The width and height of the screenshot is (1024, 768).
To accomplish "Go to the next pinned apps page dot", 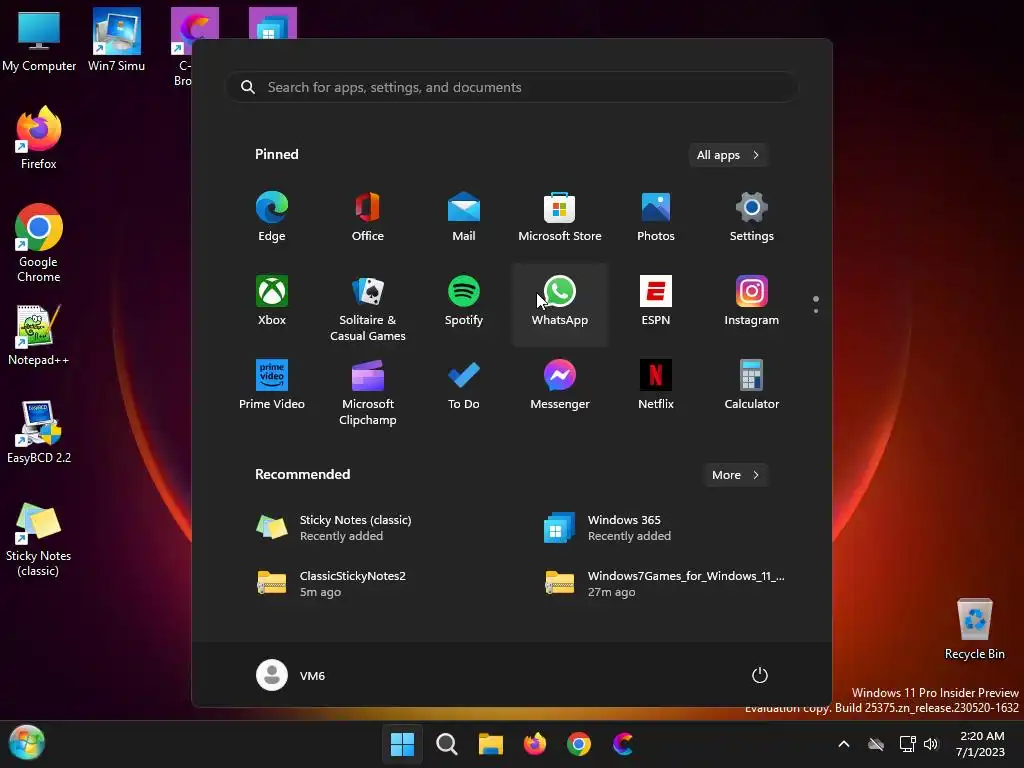I will click(x=816, y=311).
